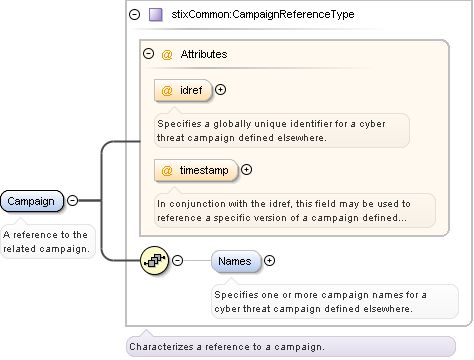Select the Campaign element

[x=32, y=201]
